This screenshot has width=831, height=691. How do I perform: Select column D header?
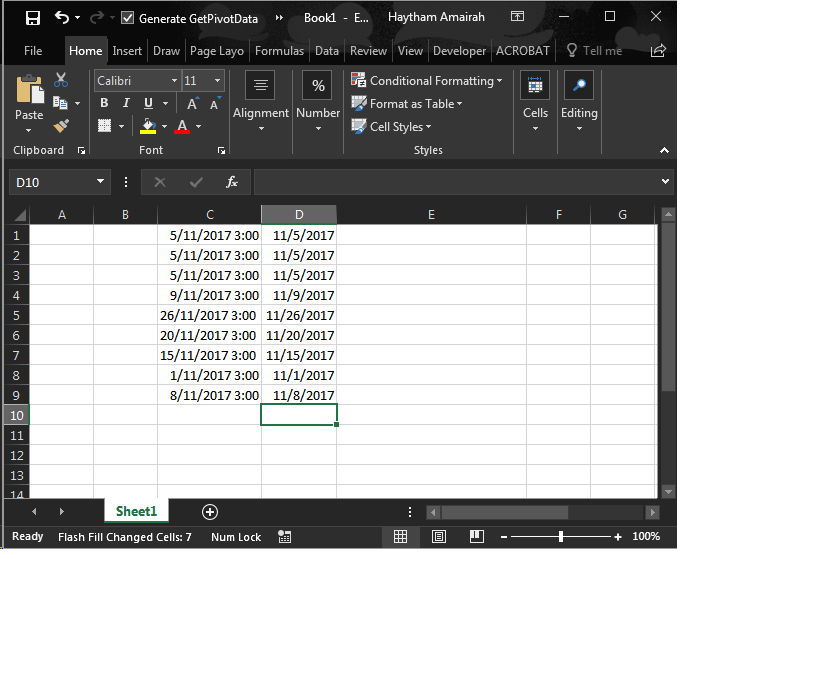[x=299, y=215]
